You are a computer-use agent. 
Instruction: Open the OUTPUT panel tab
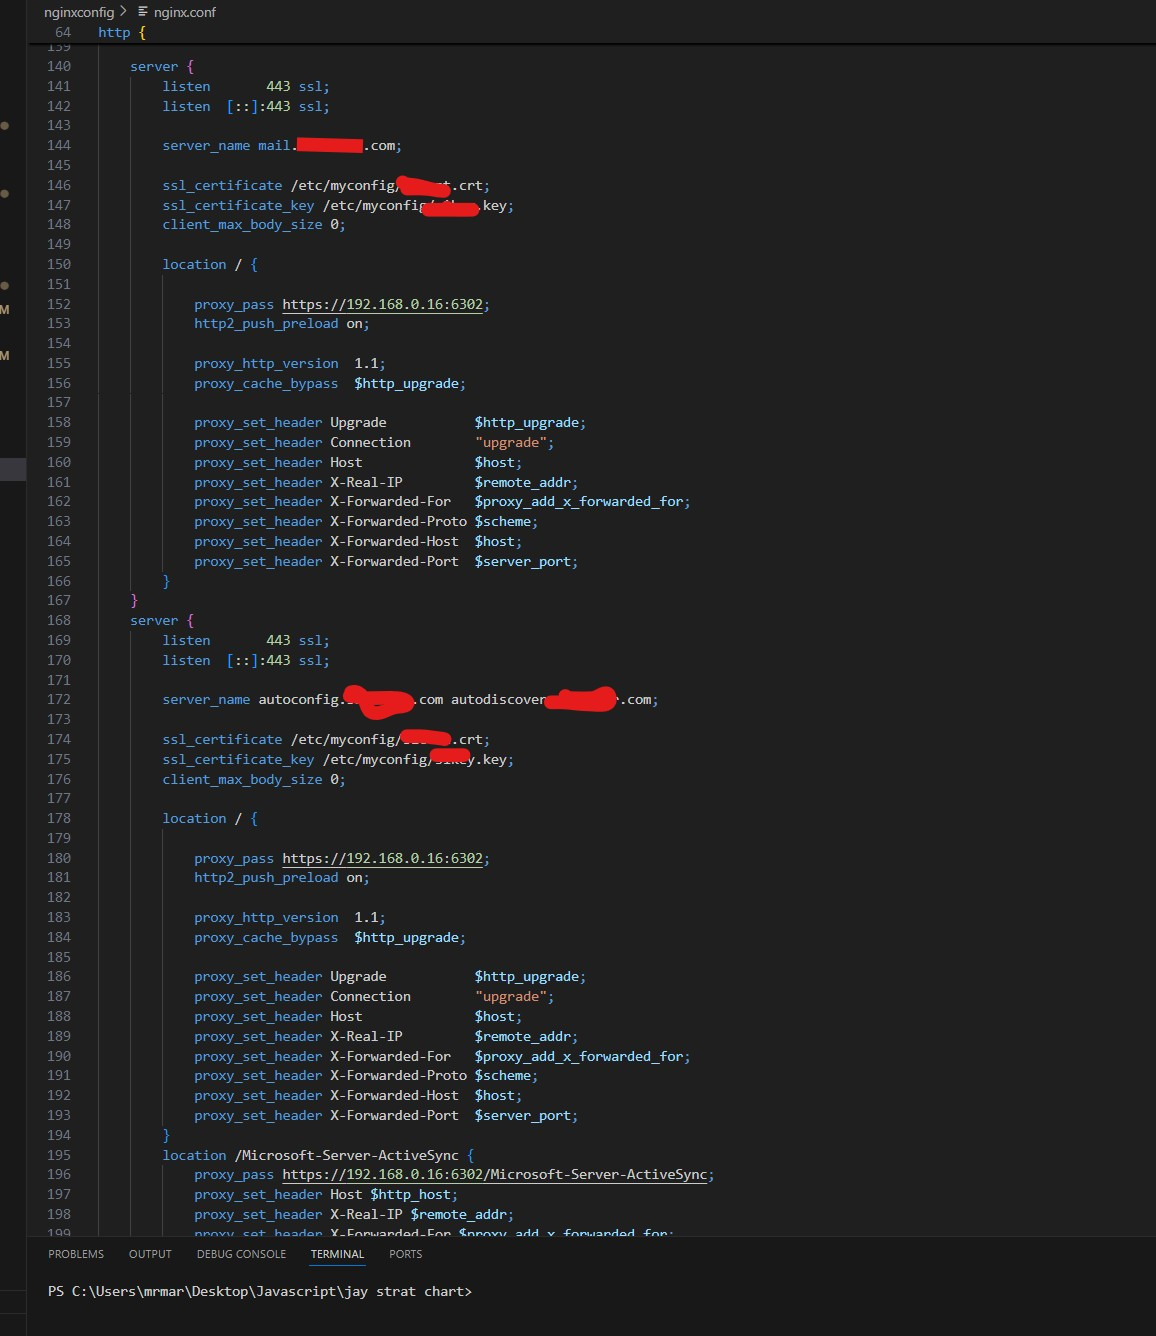[x=150, y=1254]
